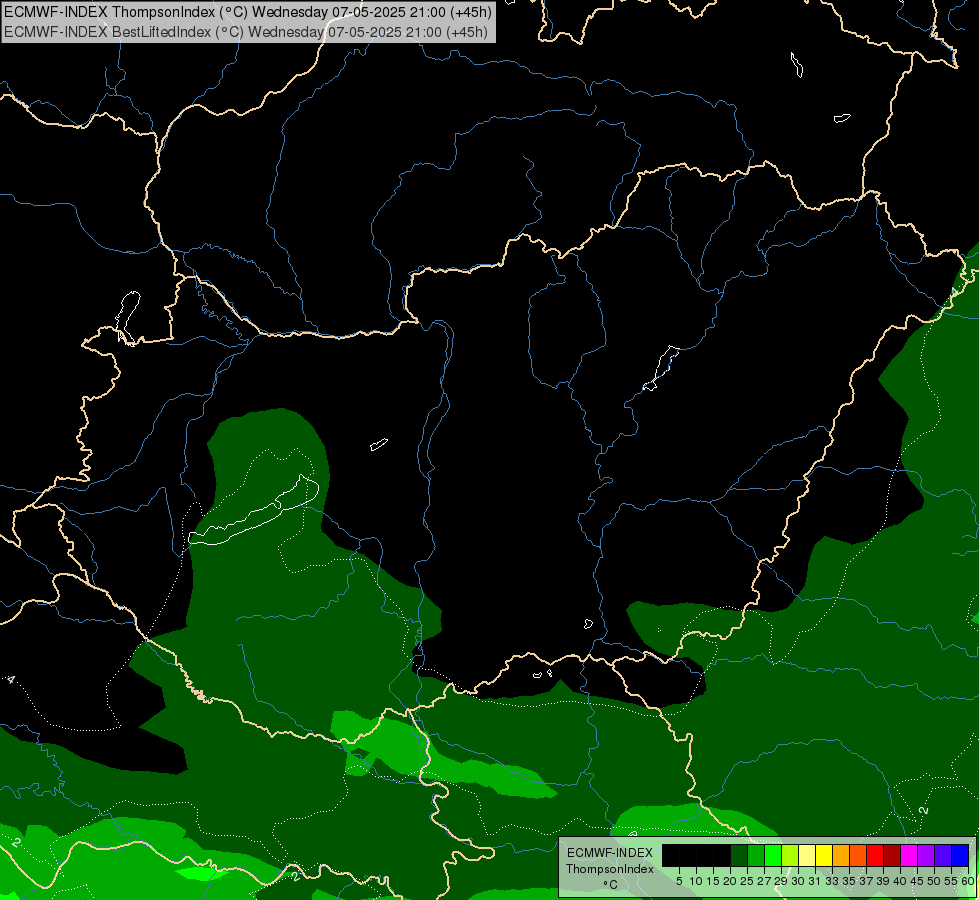Click the legend tick value 20

(x=730, y=881)
